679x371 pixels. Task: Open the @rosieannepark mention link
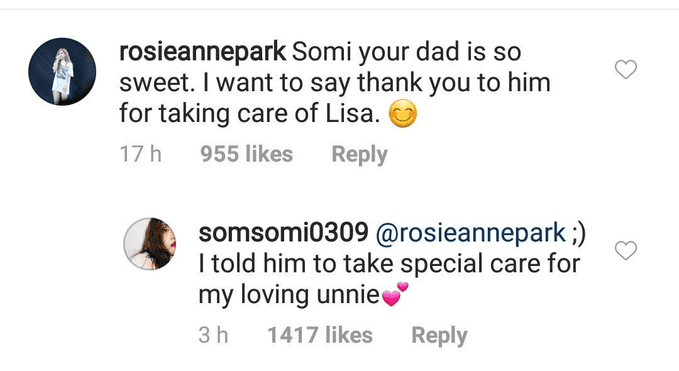471,233
